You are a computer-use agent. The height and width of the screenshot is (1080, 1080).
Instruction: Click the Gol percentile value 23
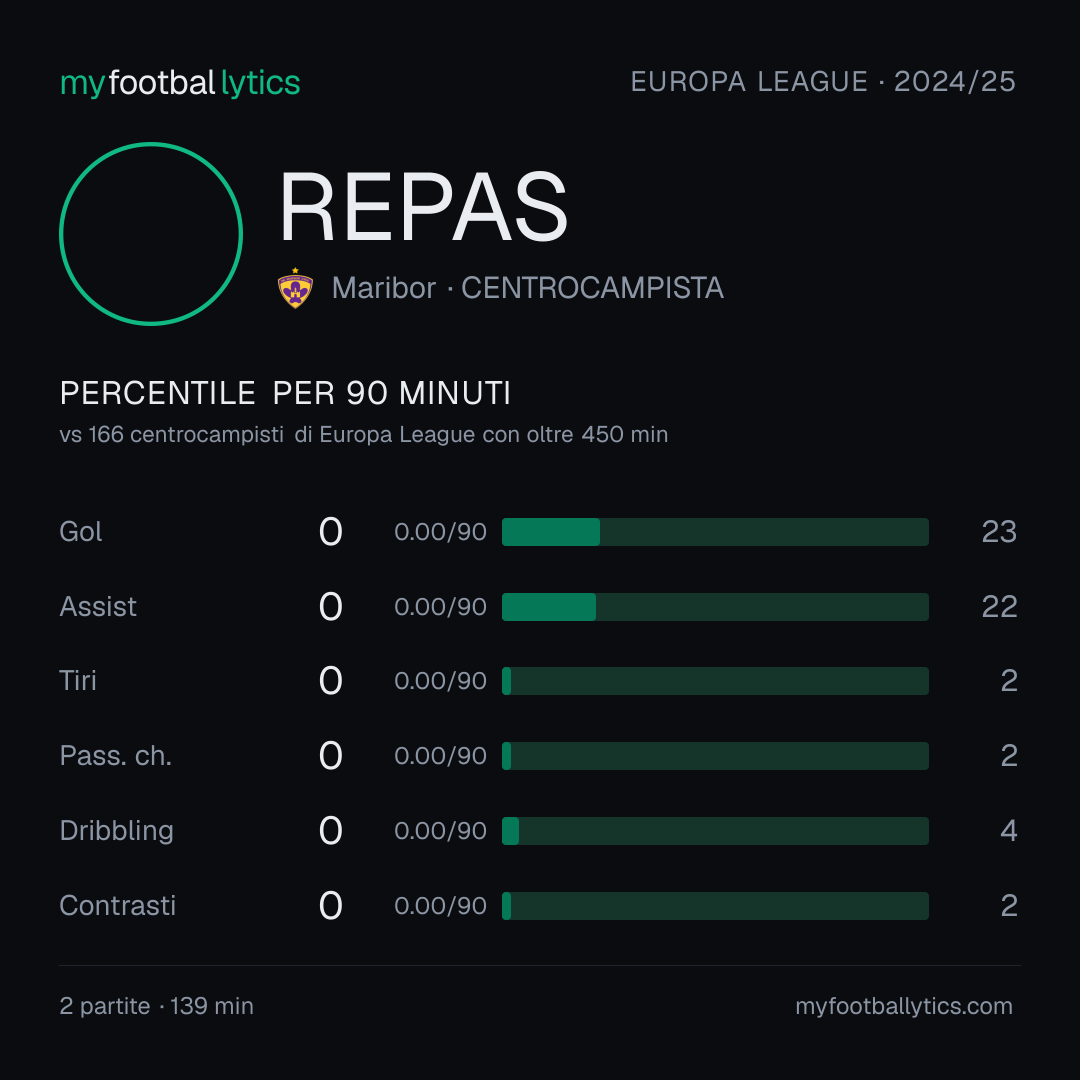click(x=999, y=532)
